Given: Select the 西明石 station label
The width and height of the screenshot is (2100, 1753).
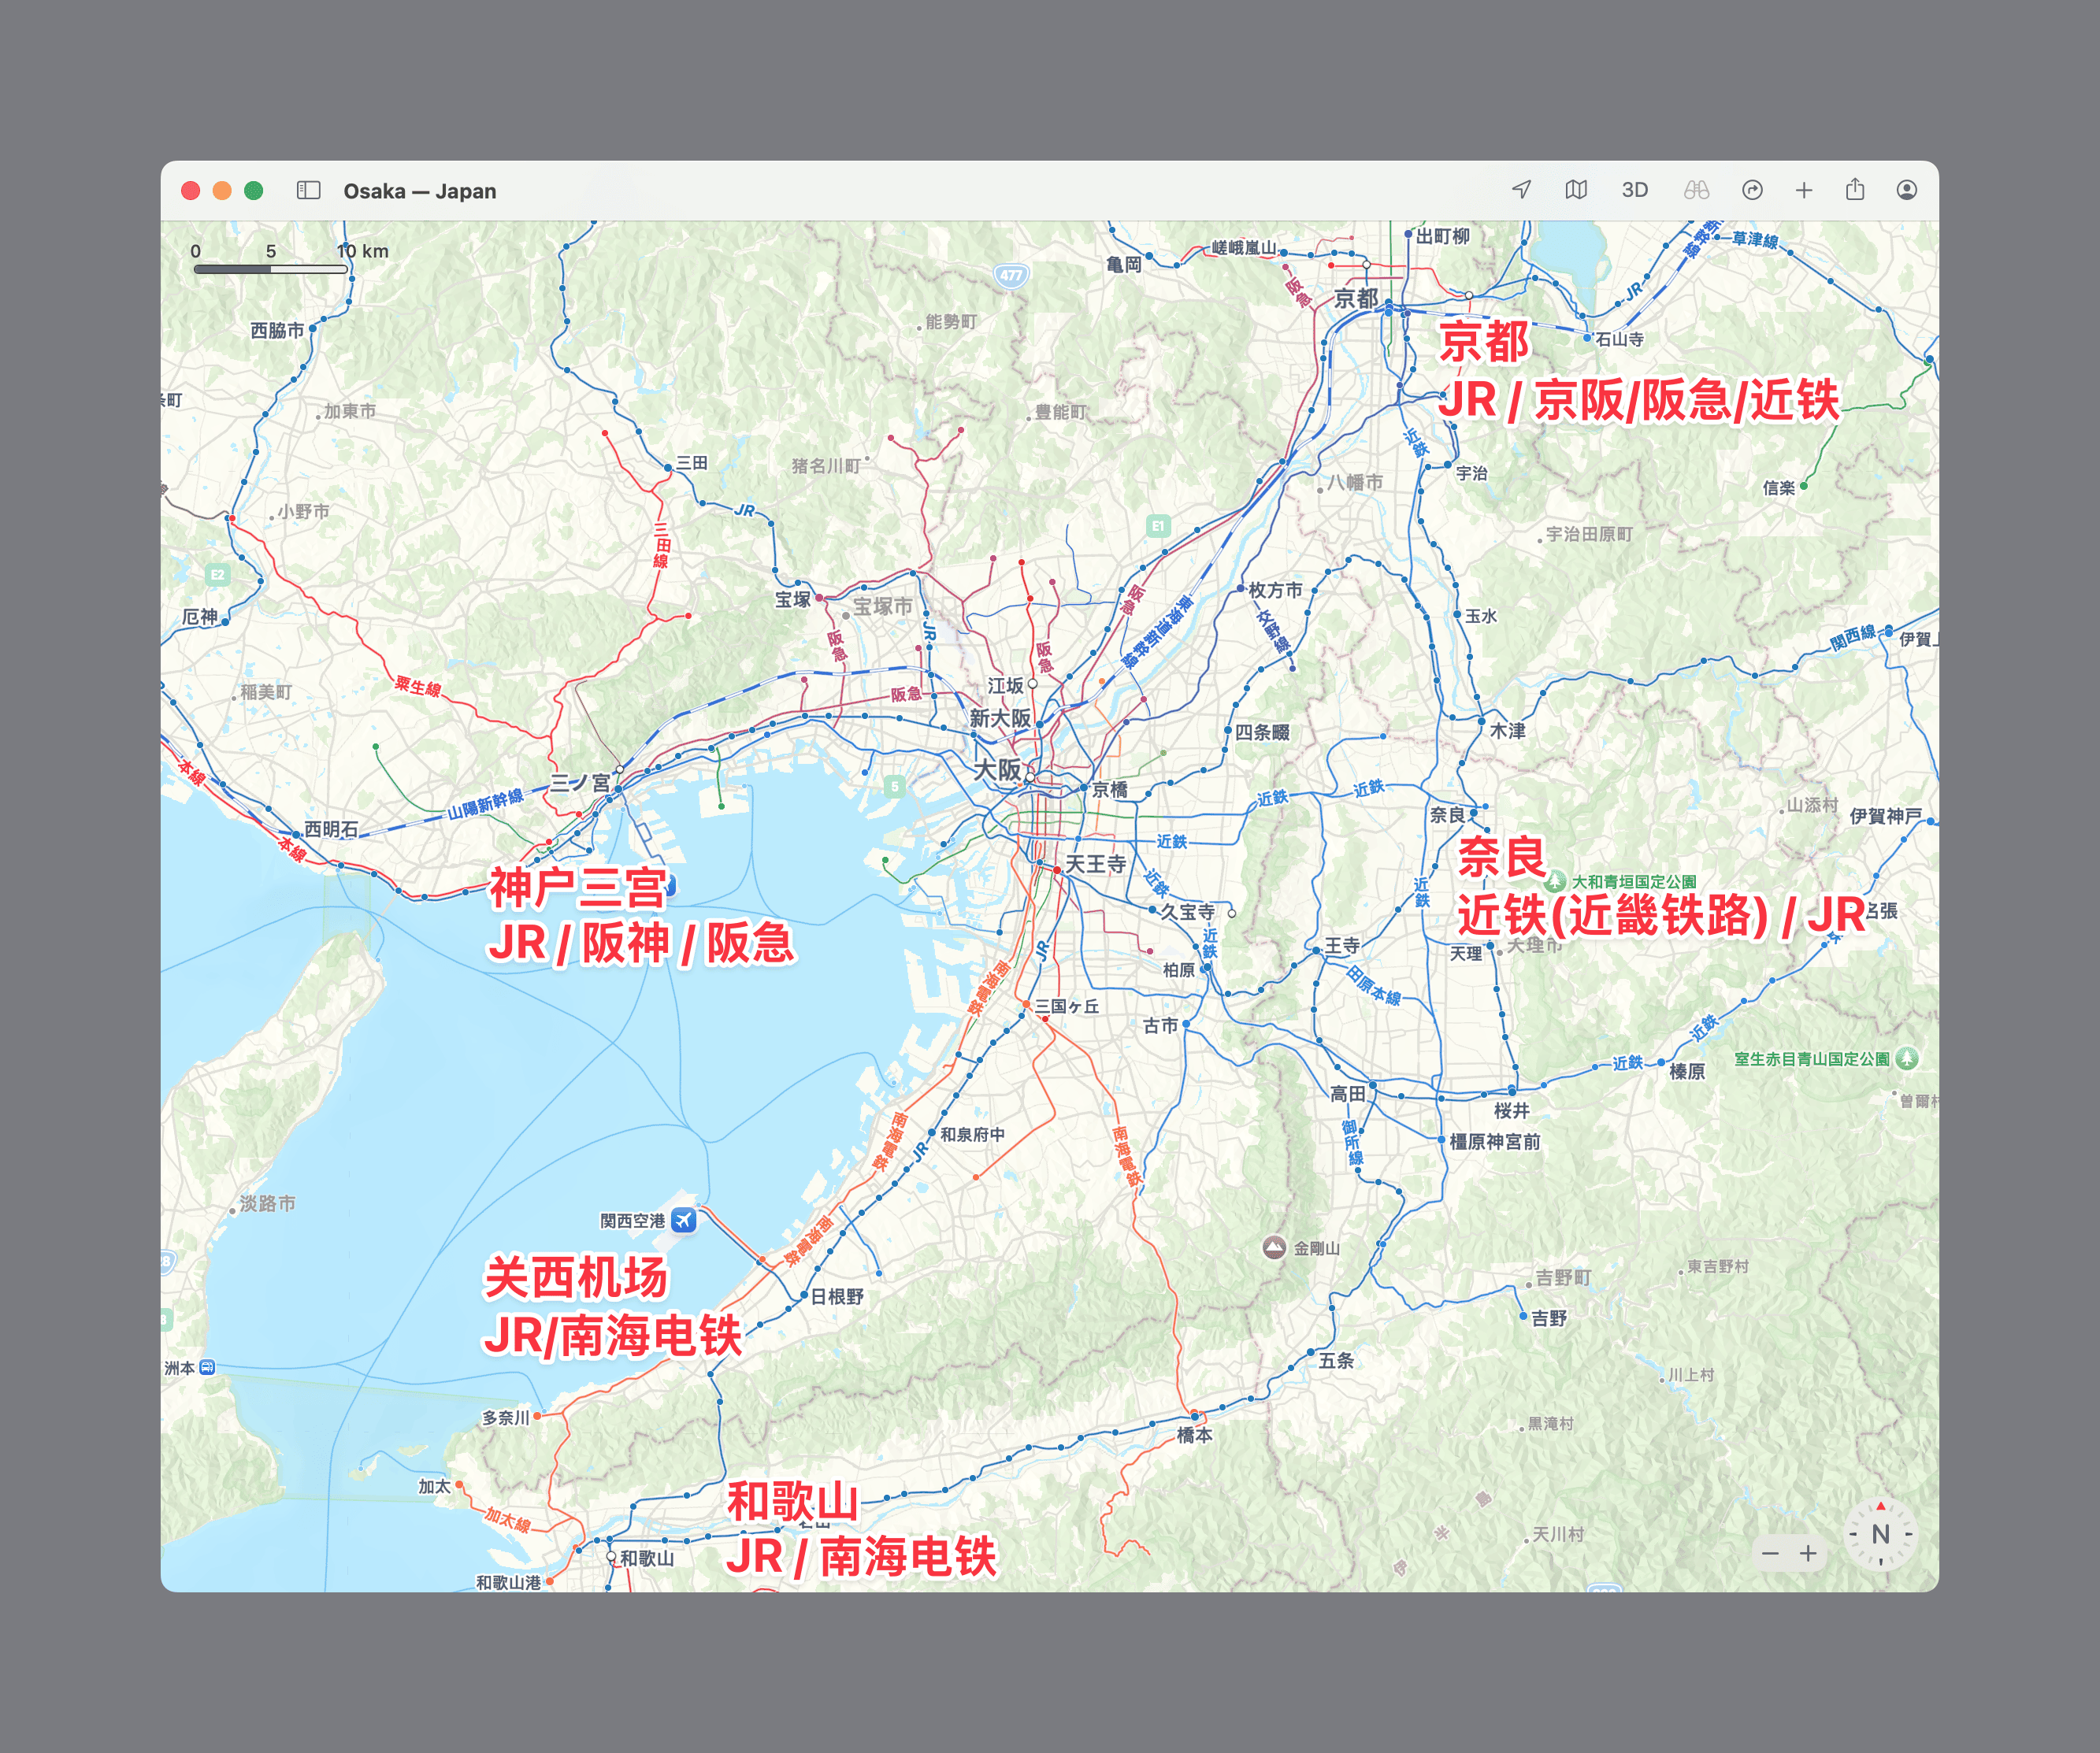Looking at the screenshot, I should [331, 829].
